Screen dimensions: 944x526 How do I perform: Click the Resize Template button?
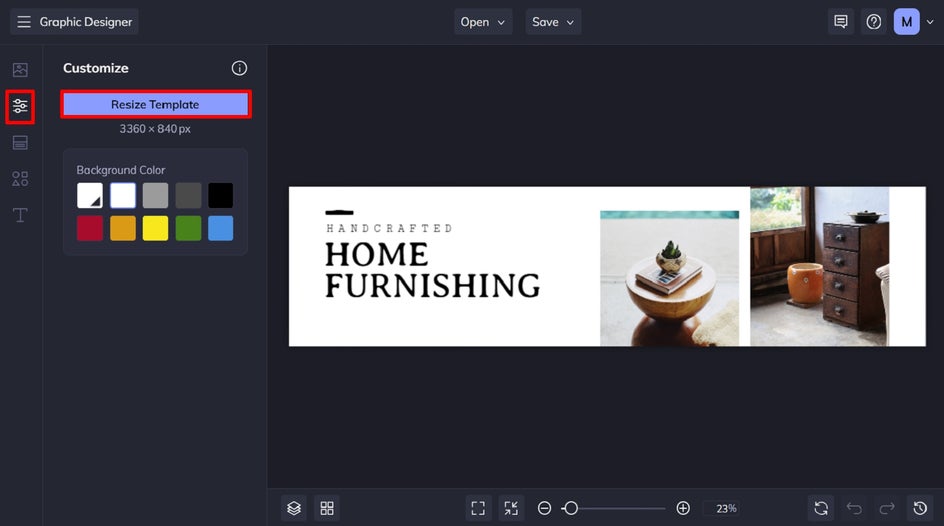coord(155,104)
